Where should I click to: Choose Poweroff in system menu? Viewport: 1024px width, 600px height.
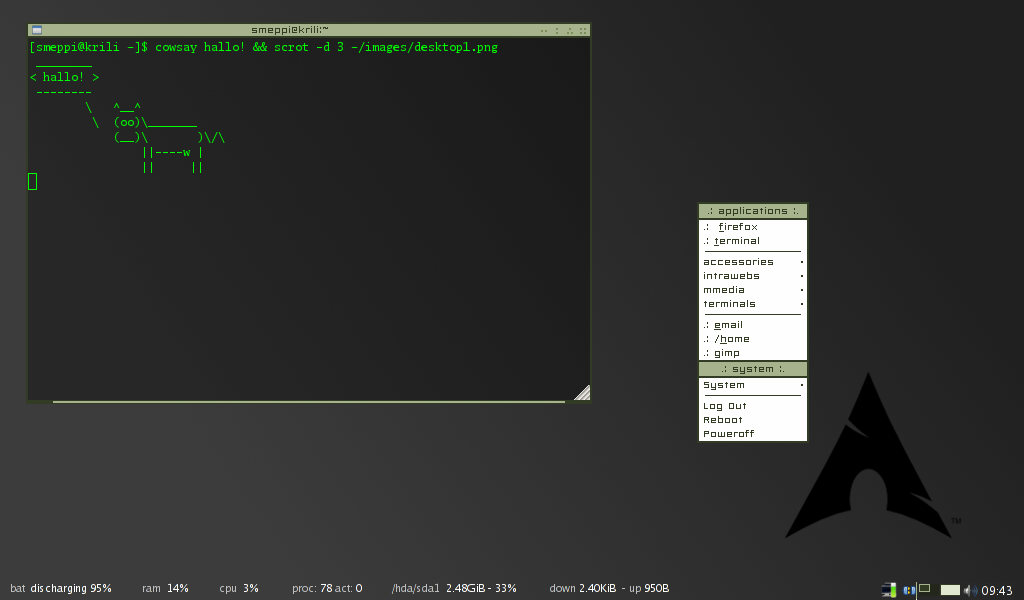[x=752, y=434]
